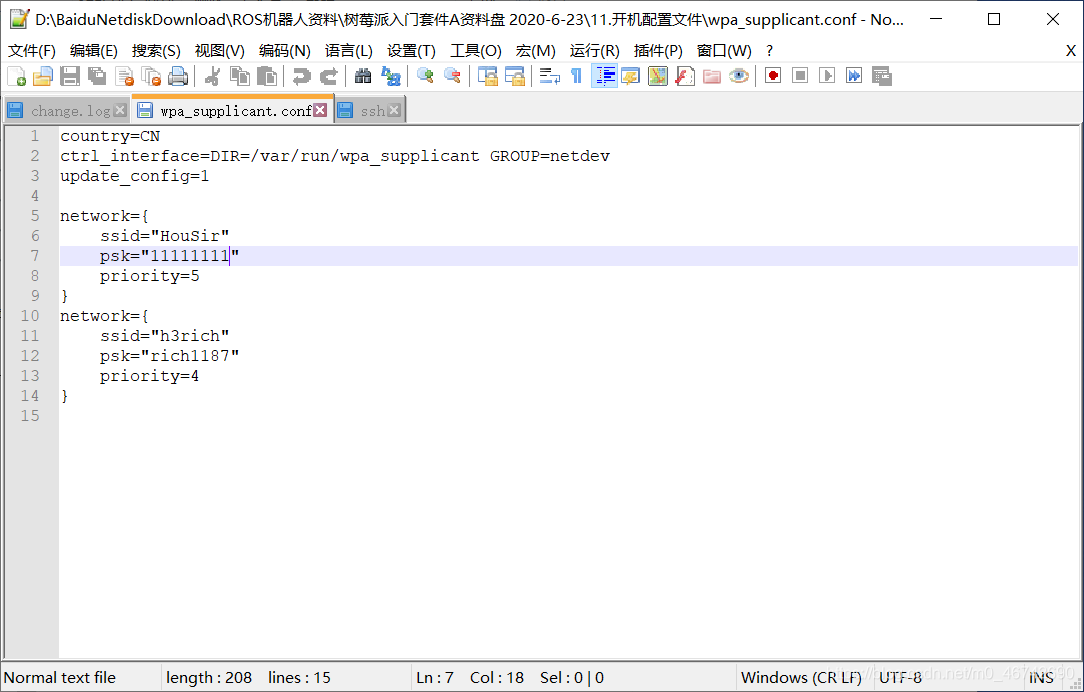Play back the recorded macro
The image size is (1084, 692).
coord(827,76)
